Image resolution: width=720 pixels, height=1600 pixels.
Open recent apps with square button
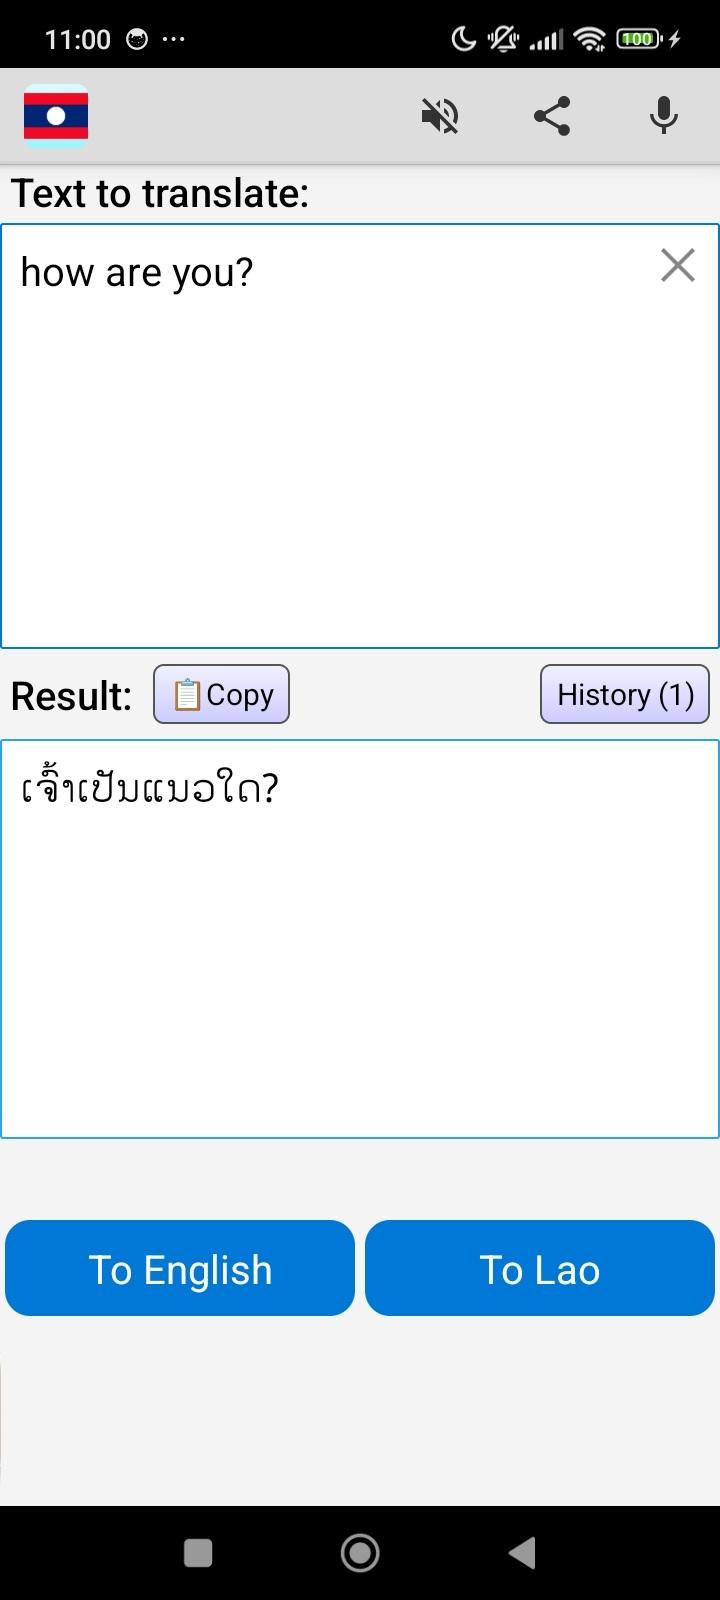click(x=198, y=1553)
